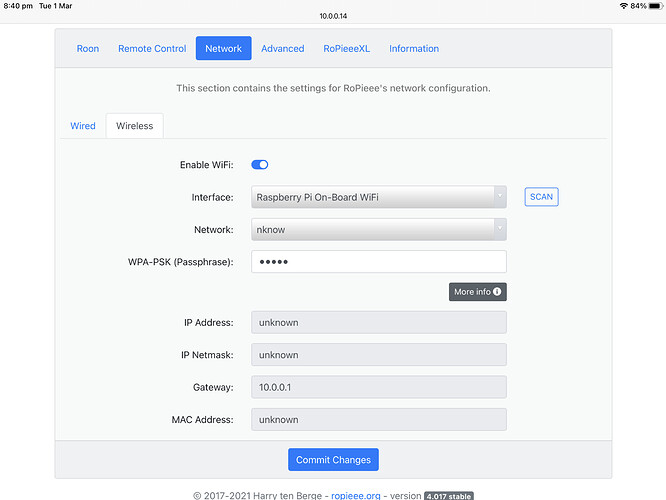Go to the RoPieeeXL tab
This screenshot has width=666, height=500.
tap(347, 48)
